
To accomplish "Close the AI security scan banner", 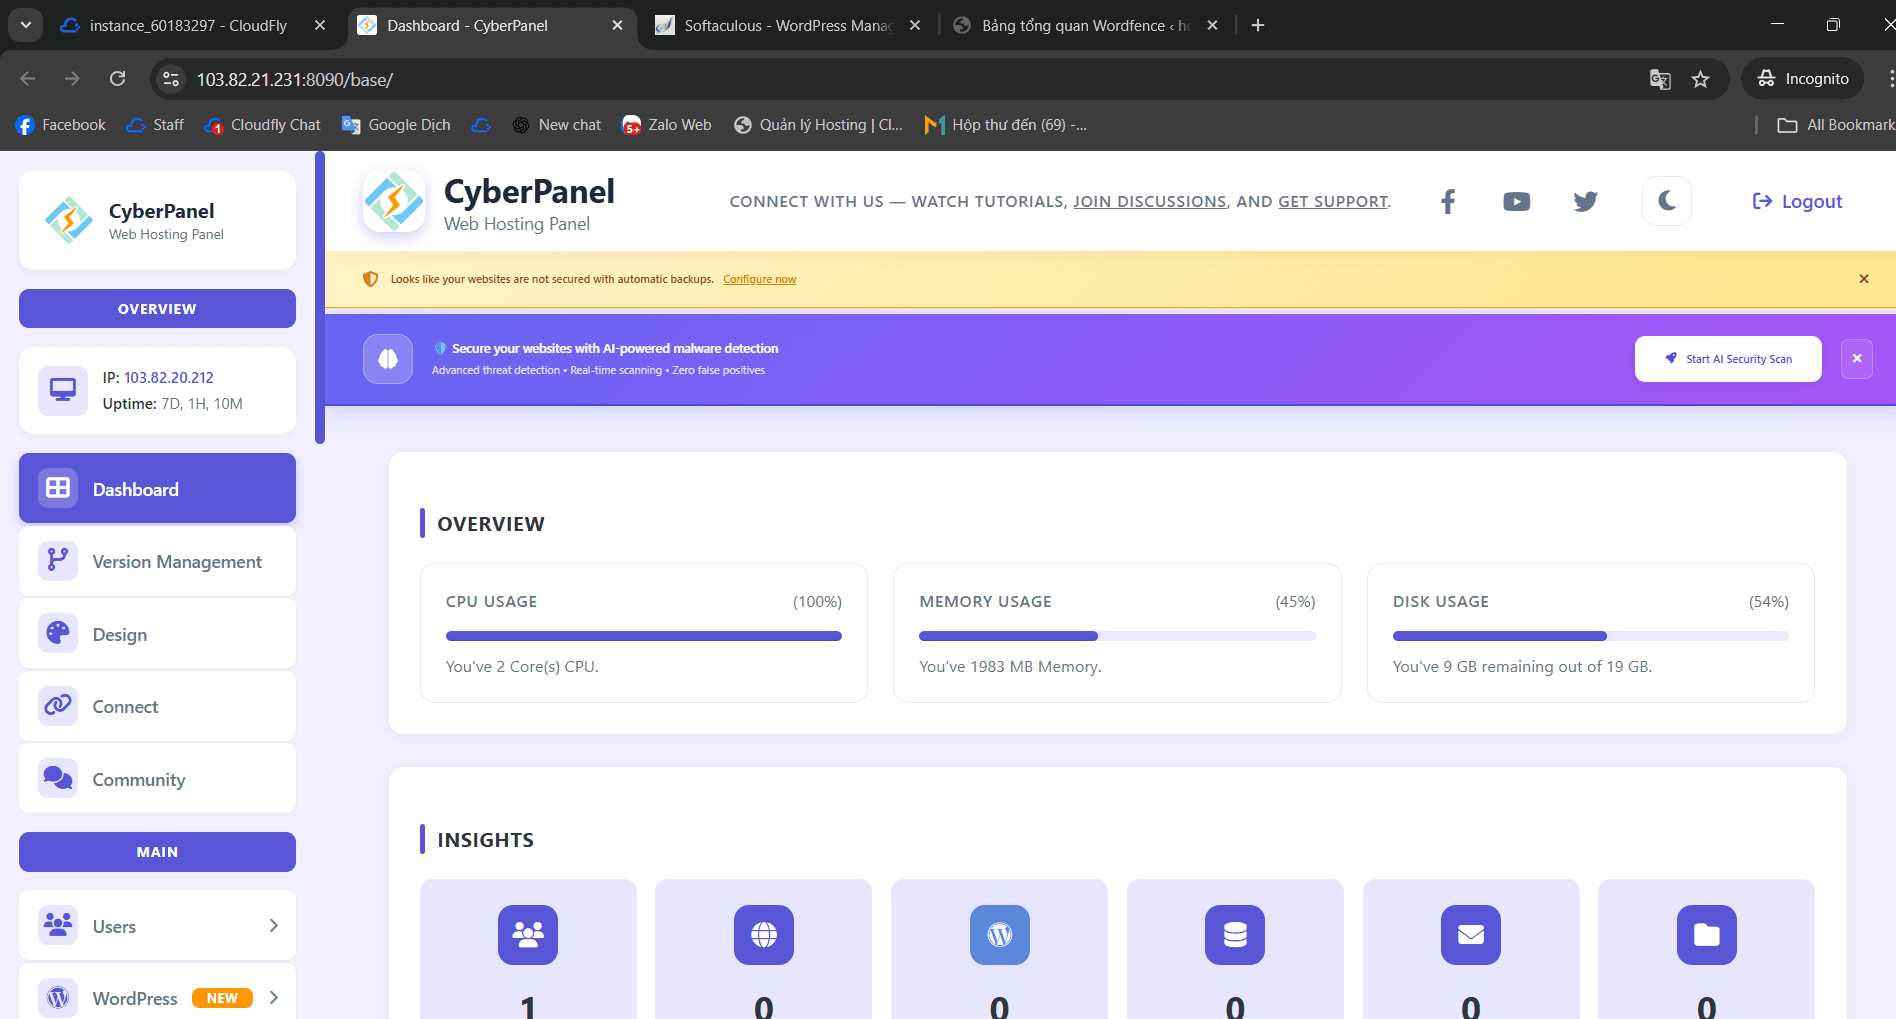I will (1857, 359).
